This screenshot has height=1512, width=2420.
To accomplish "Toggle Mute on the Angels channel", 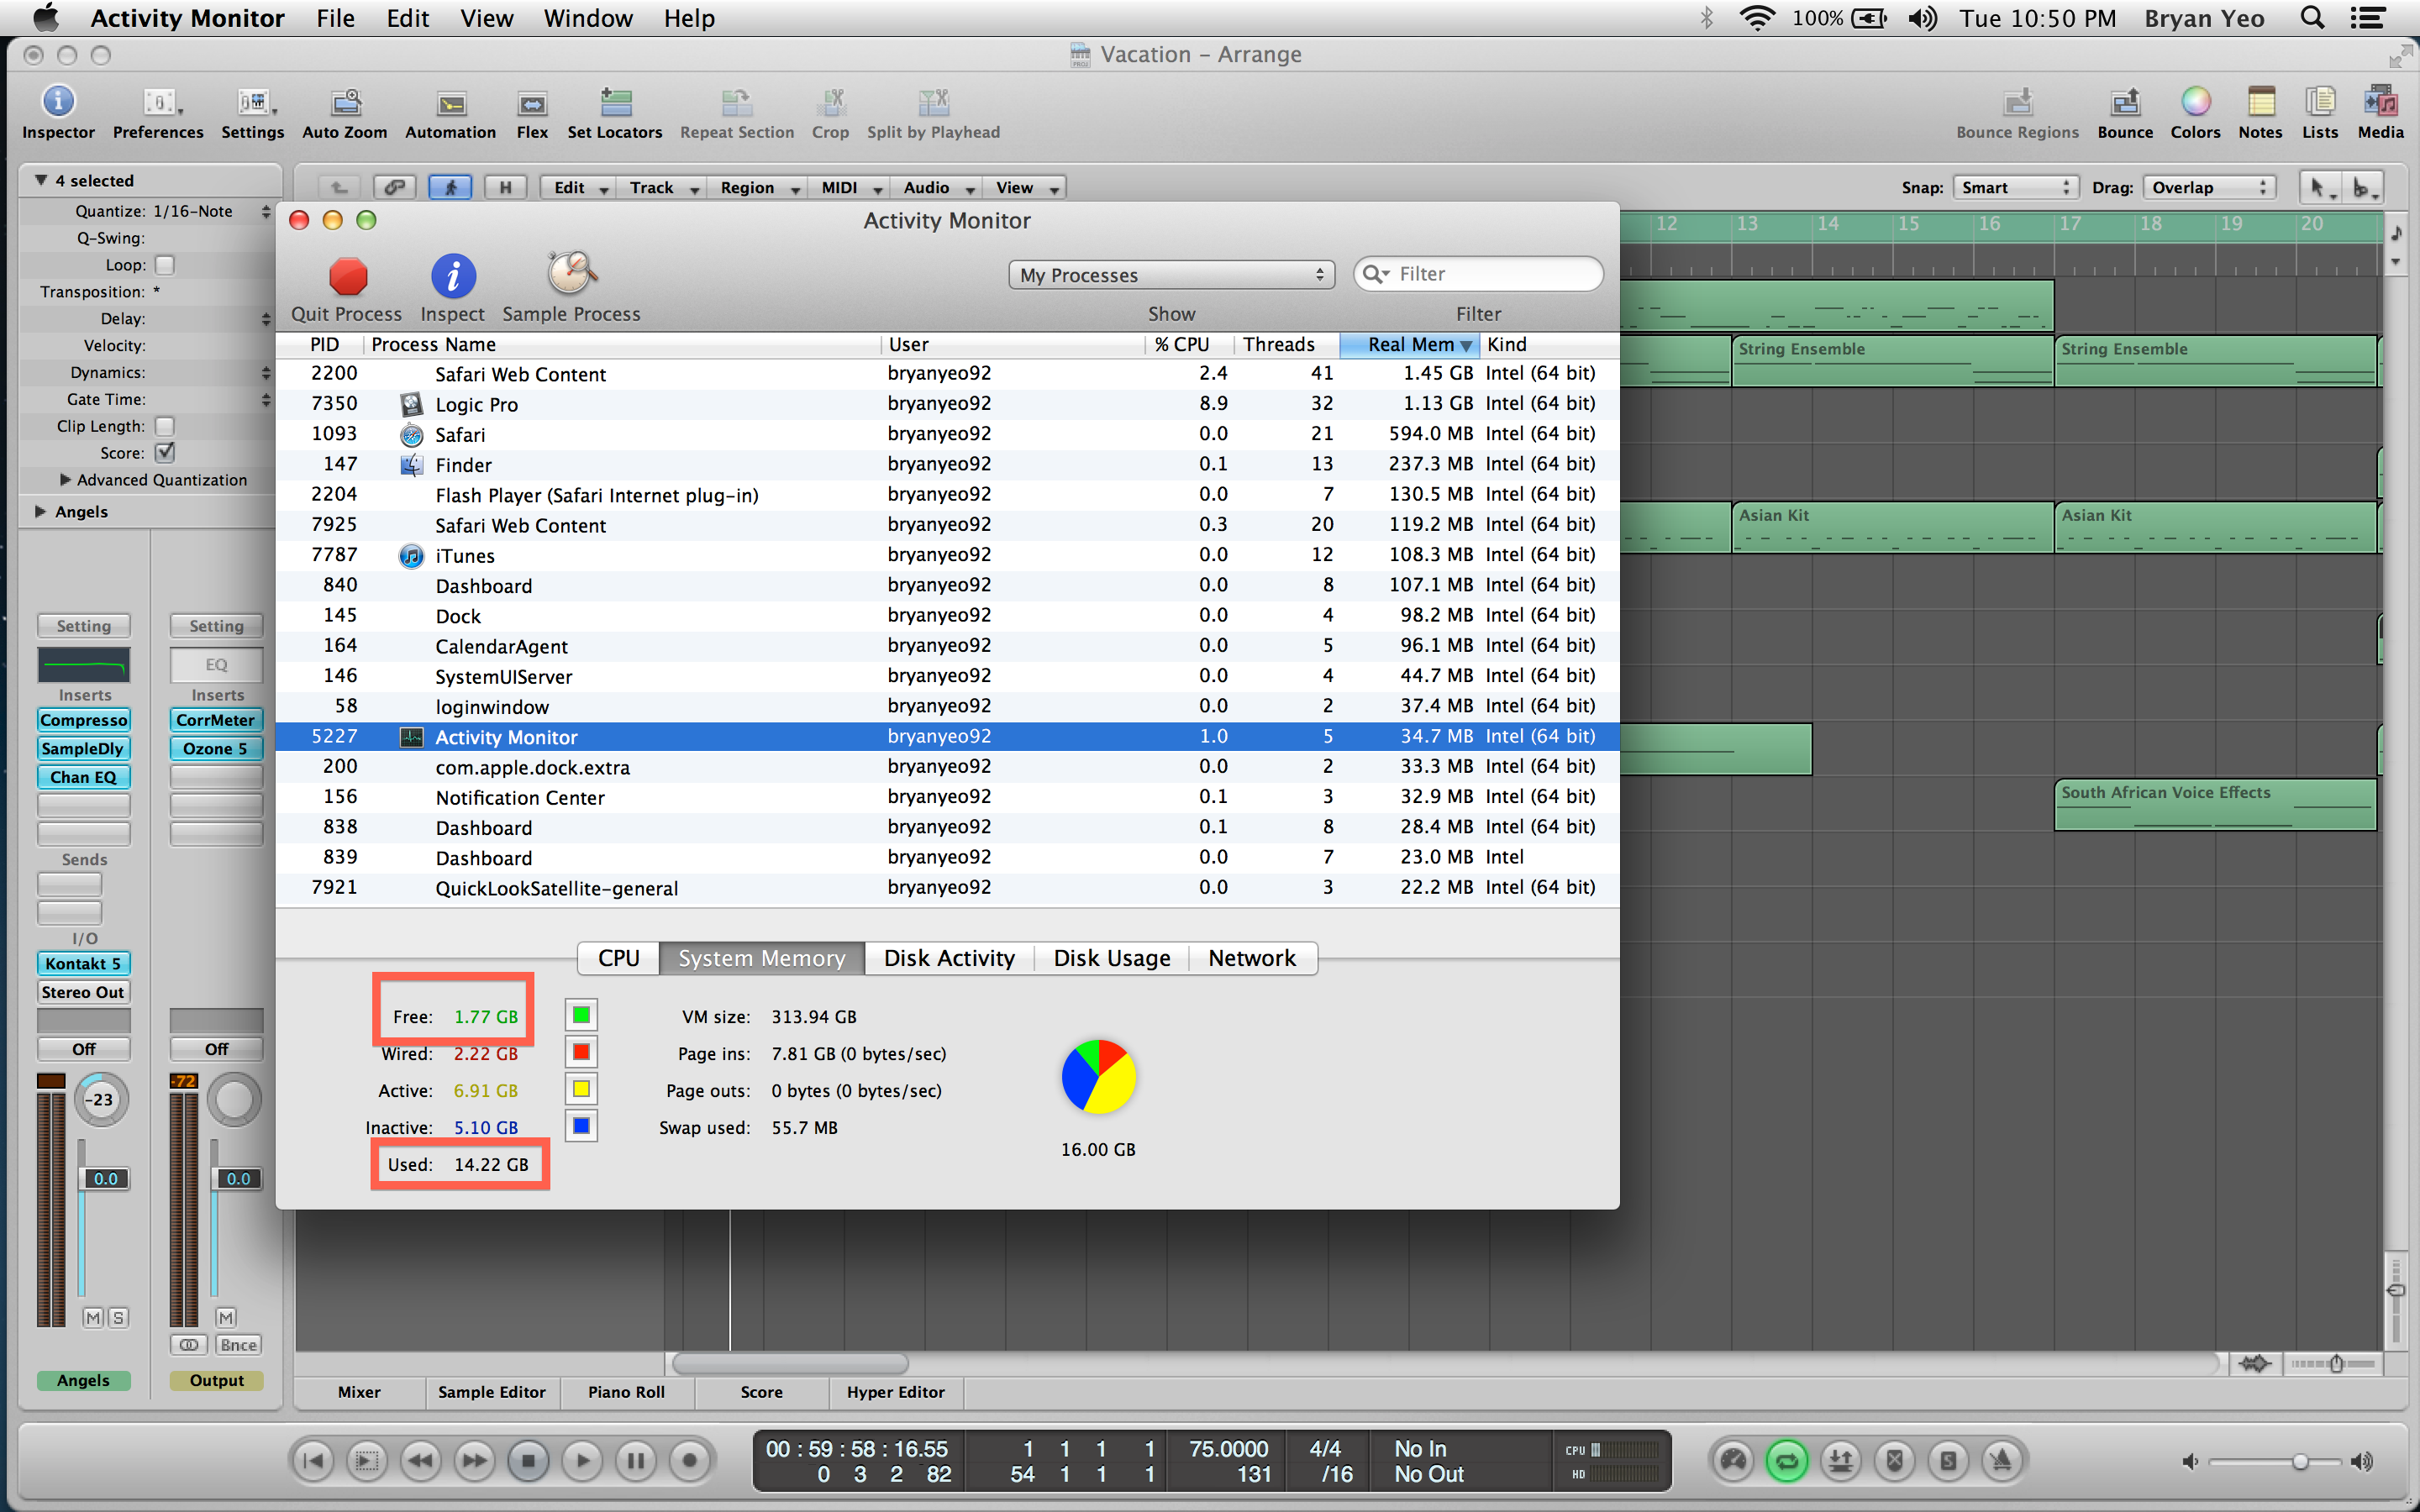I will [93, 1318].
